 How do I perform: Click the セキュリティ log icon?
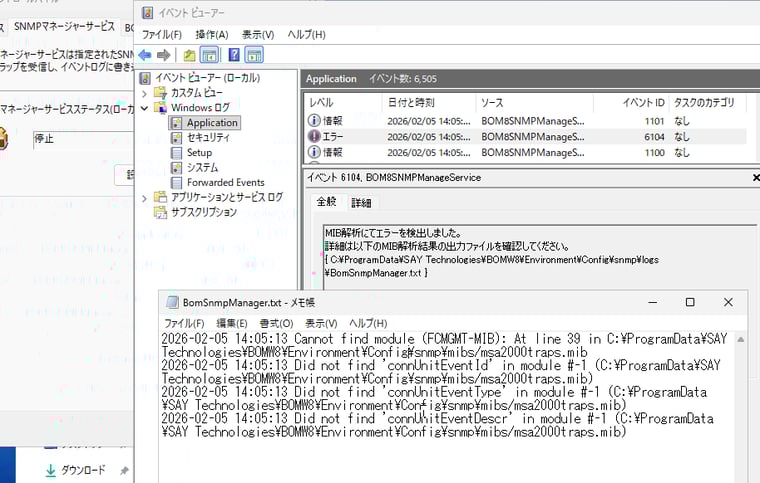[176, 138]
